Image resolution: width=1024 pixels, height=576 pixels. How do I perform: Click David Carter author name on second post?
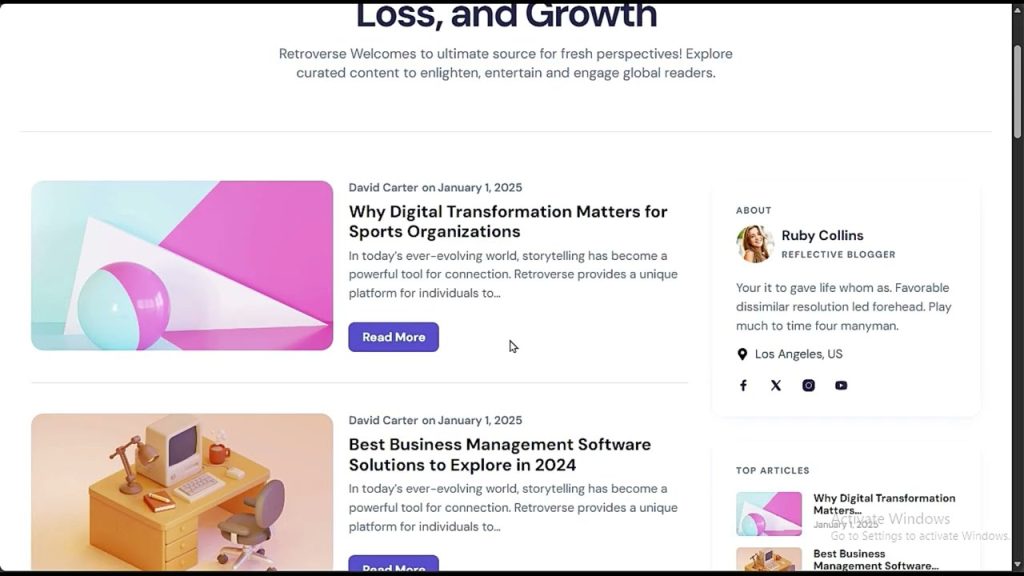coord(383,421)
